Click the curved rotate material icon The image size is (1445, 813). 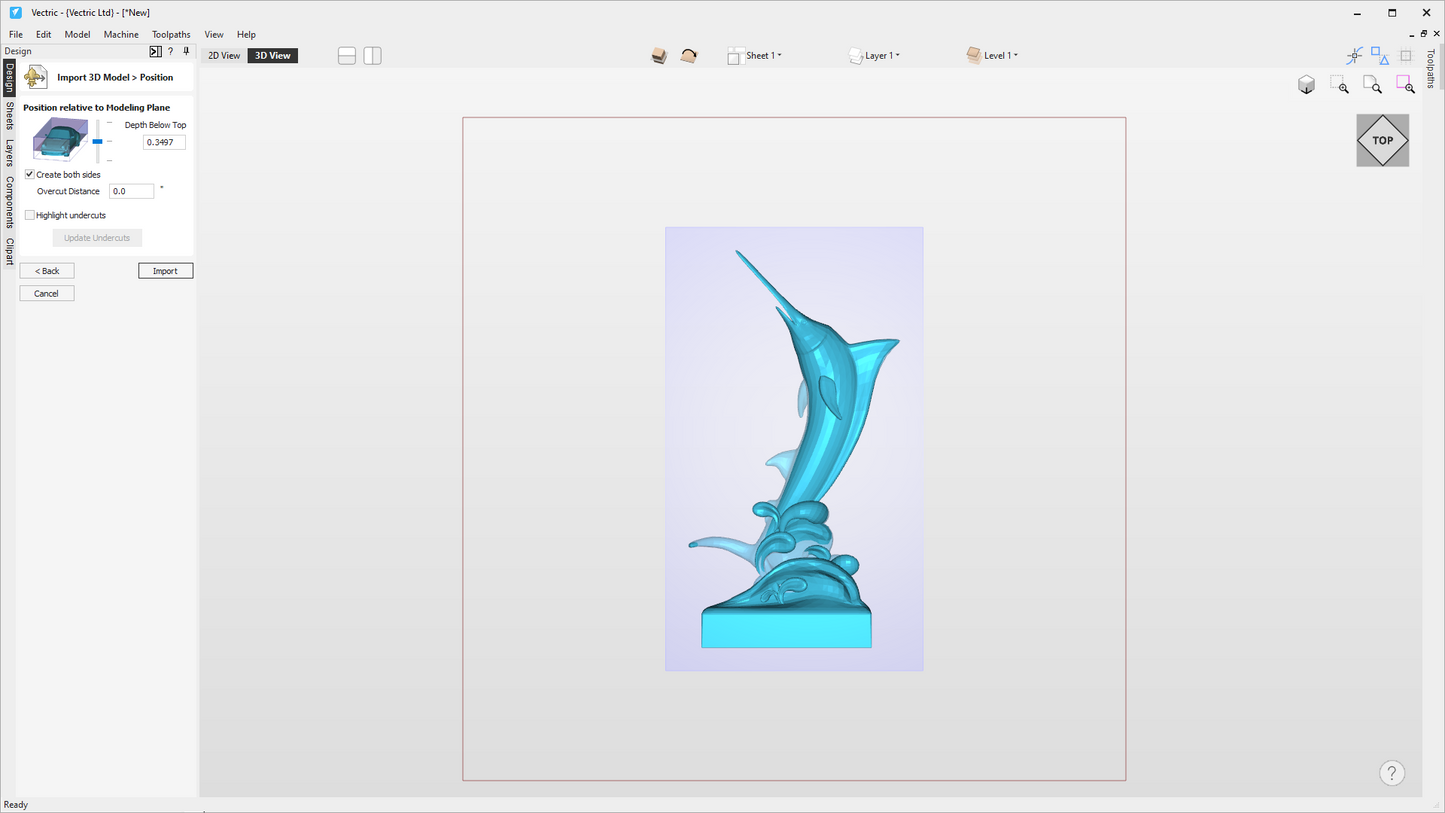pyautogui.click(x=688, y=55)
